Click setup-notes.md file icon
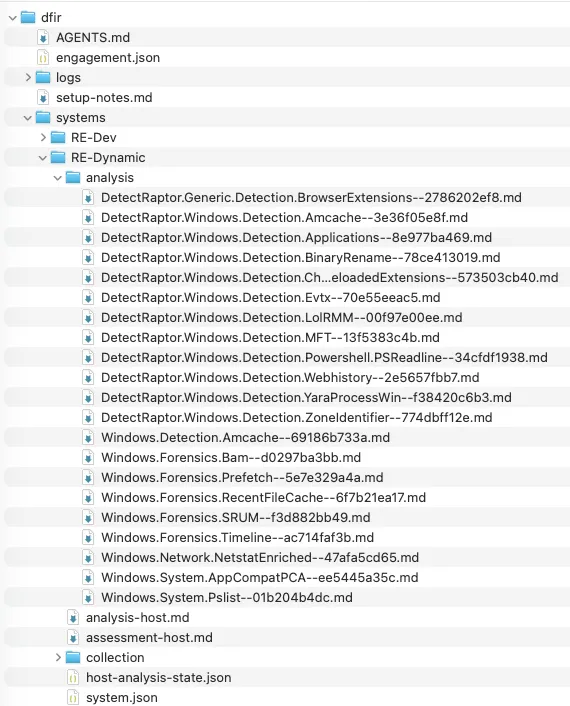The image size is (570, 706). [x=43, y=98]
